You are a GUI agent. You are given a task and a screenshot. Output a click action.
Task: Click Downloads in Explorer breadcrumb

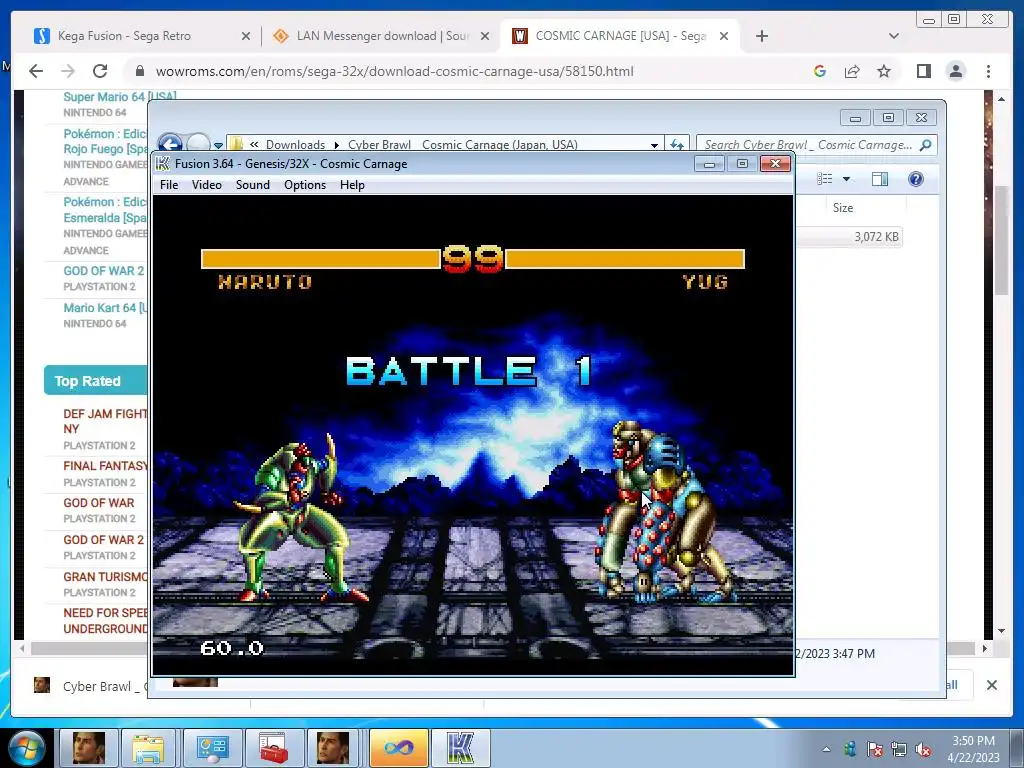(x=295, y=144)
